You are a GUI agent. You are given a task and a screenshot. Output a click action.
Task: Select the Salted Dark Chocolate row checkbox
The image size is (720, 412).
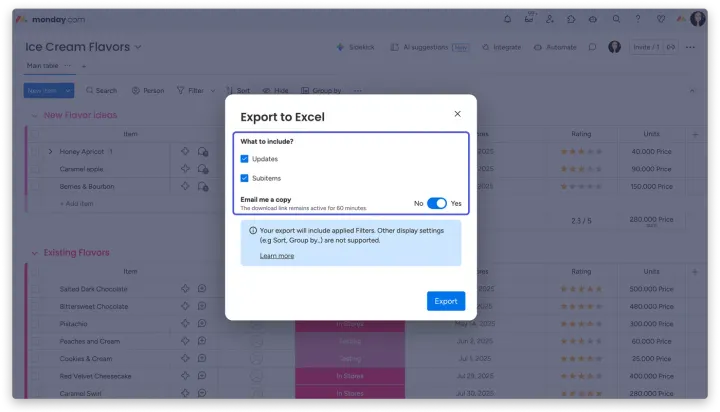[35, 289]
